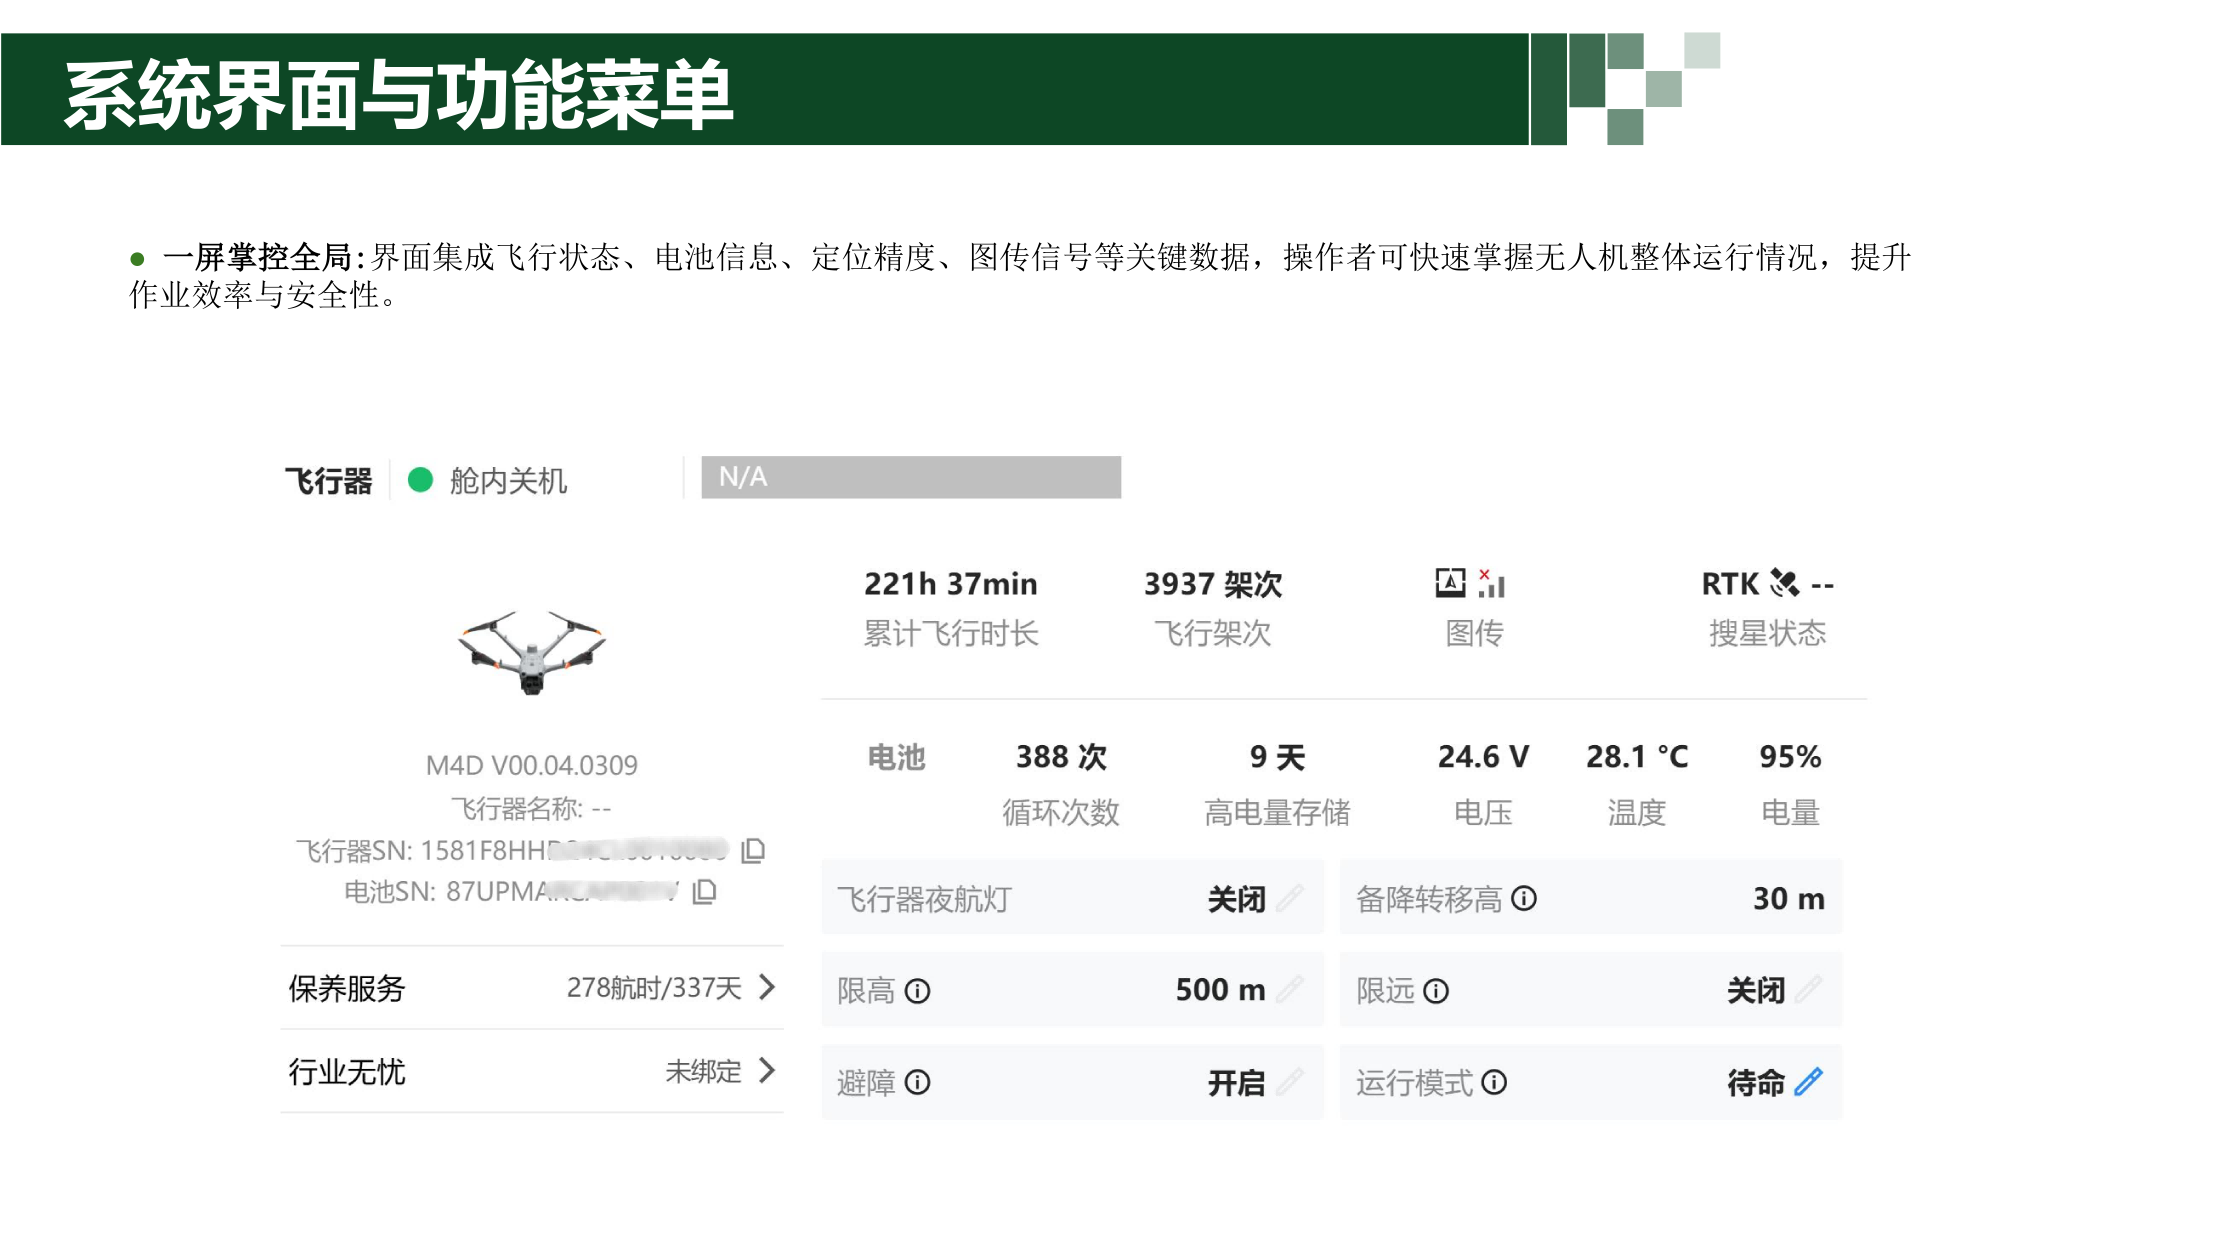Image resolution: width=2240 pixels, height=1260 pixels.
Task: Open the 行业无忧 unbound entry
Action: (703, 1071)
